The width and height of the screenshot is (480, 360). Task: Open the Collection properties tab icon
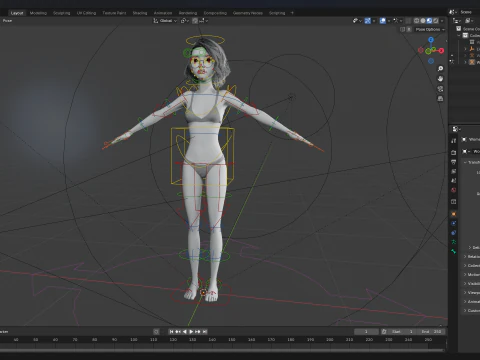(x=454, y=202)
